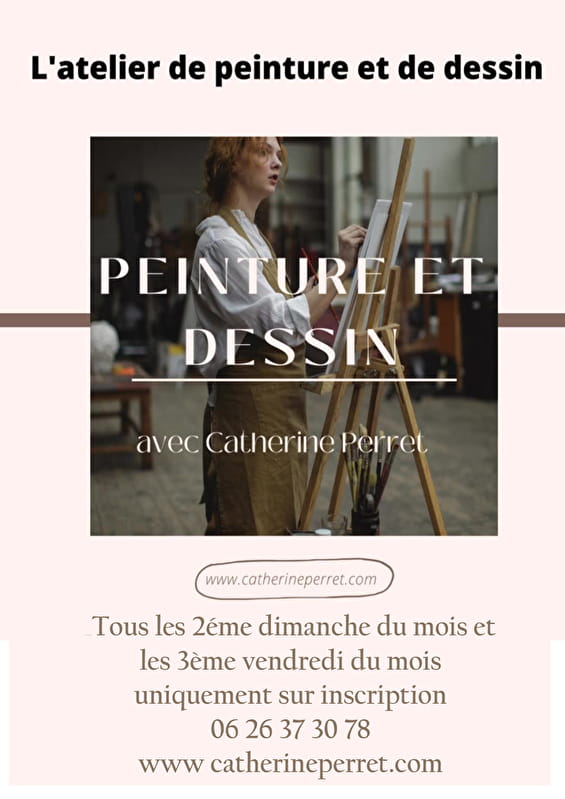
Task: Click the line Tous les 2éme dimanche du mois
Action: pyautogui.click(x=293, y=627)
